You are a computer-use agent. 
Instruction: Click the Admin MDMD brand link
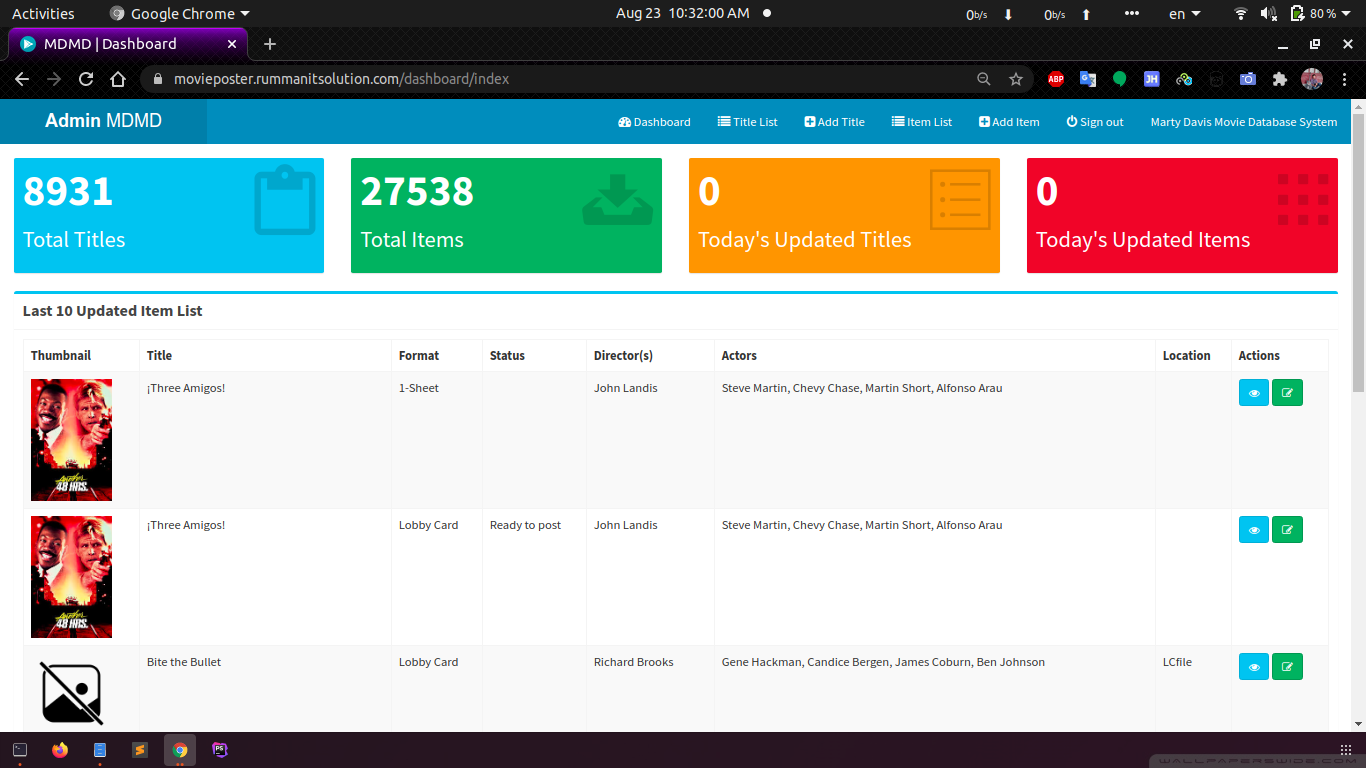(103, 121)
